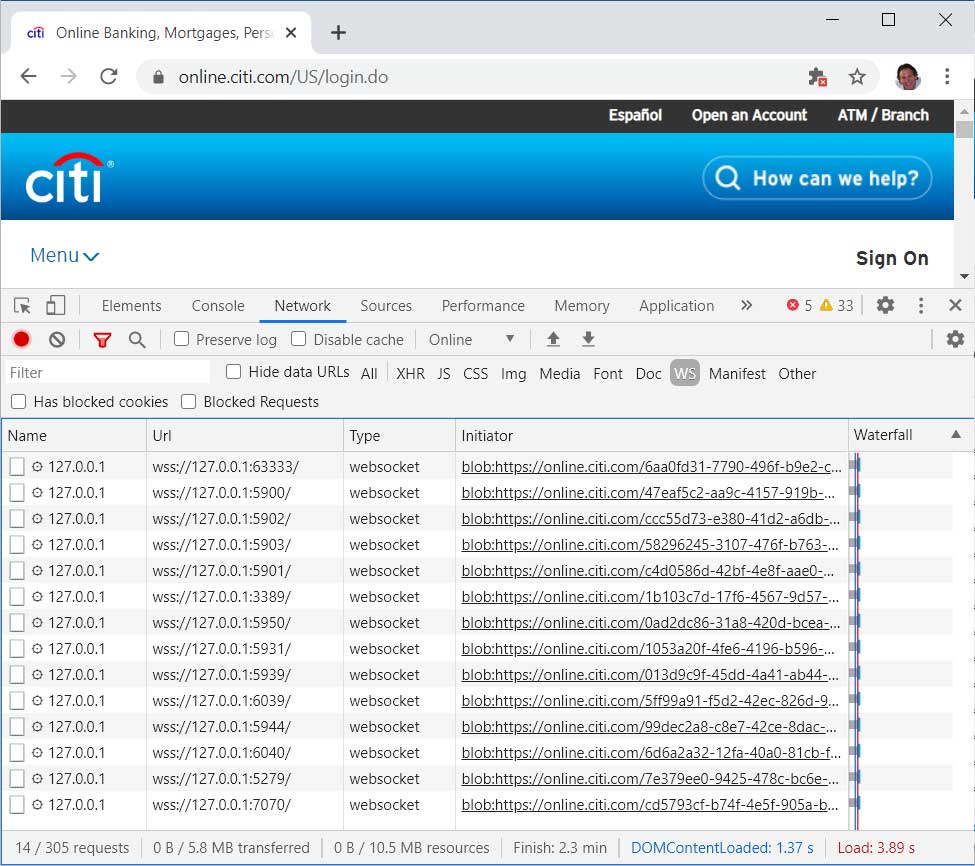
Task: Open the Performance tab
Action: 483,306
